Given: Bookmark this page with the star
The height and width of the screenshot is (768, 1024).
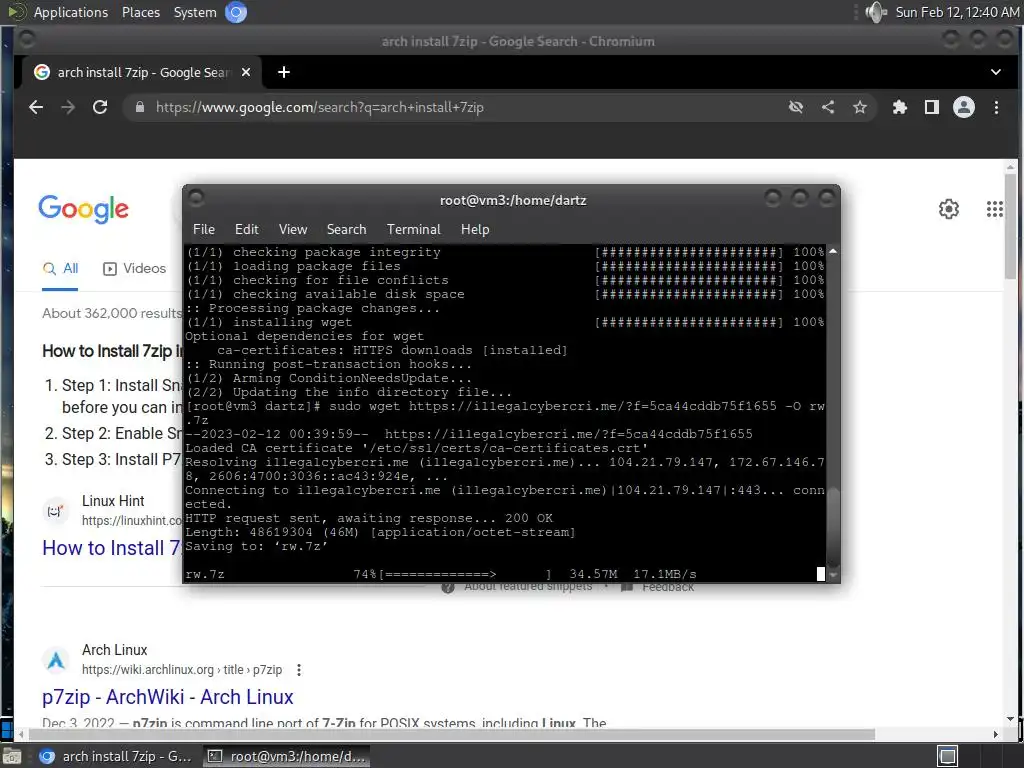Looking at the screenshot, I should click(x=860, y=107).
